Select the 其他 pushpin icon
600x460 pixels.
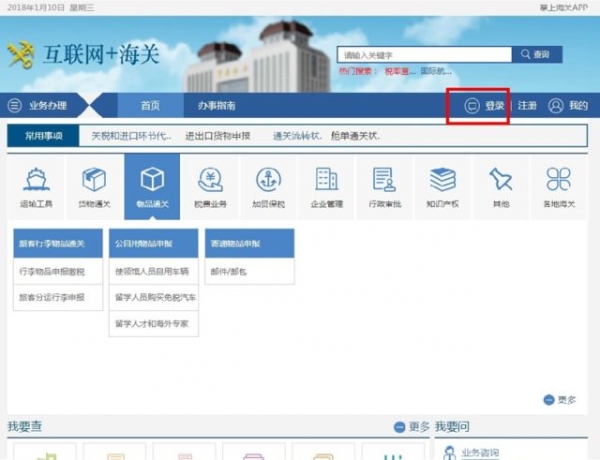(500, 186)
